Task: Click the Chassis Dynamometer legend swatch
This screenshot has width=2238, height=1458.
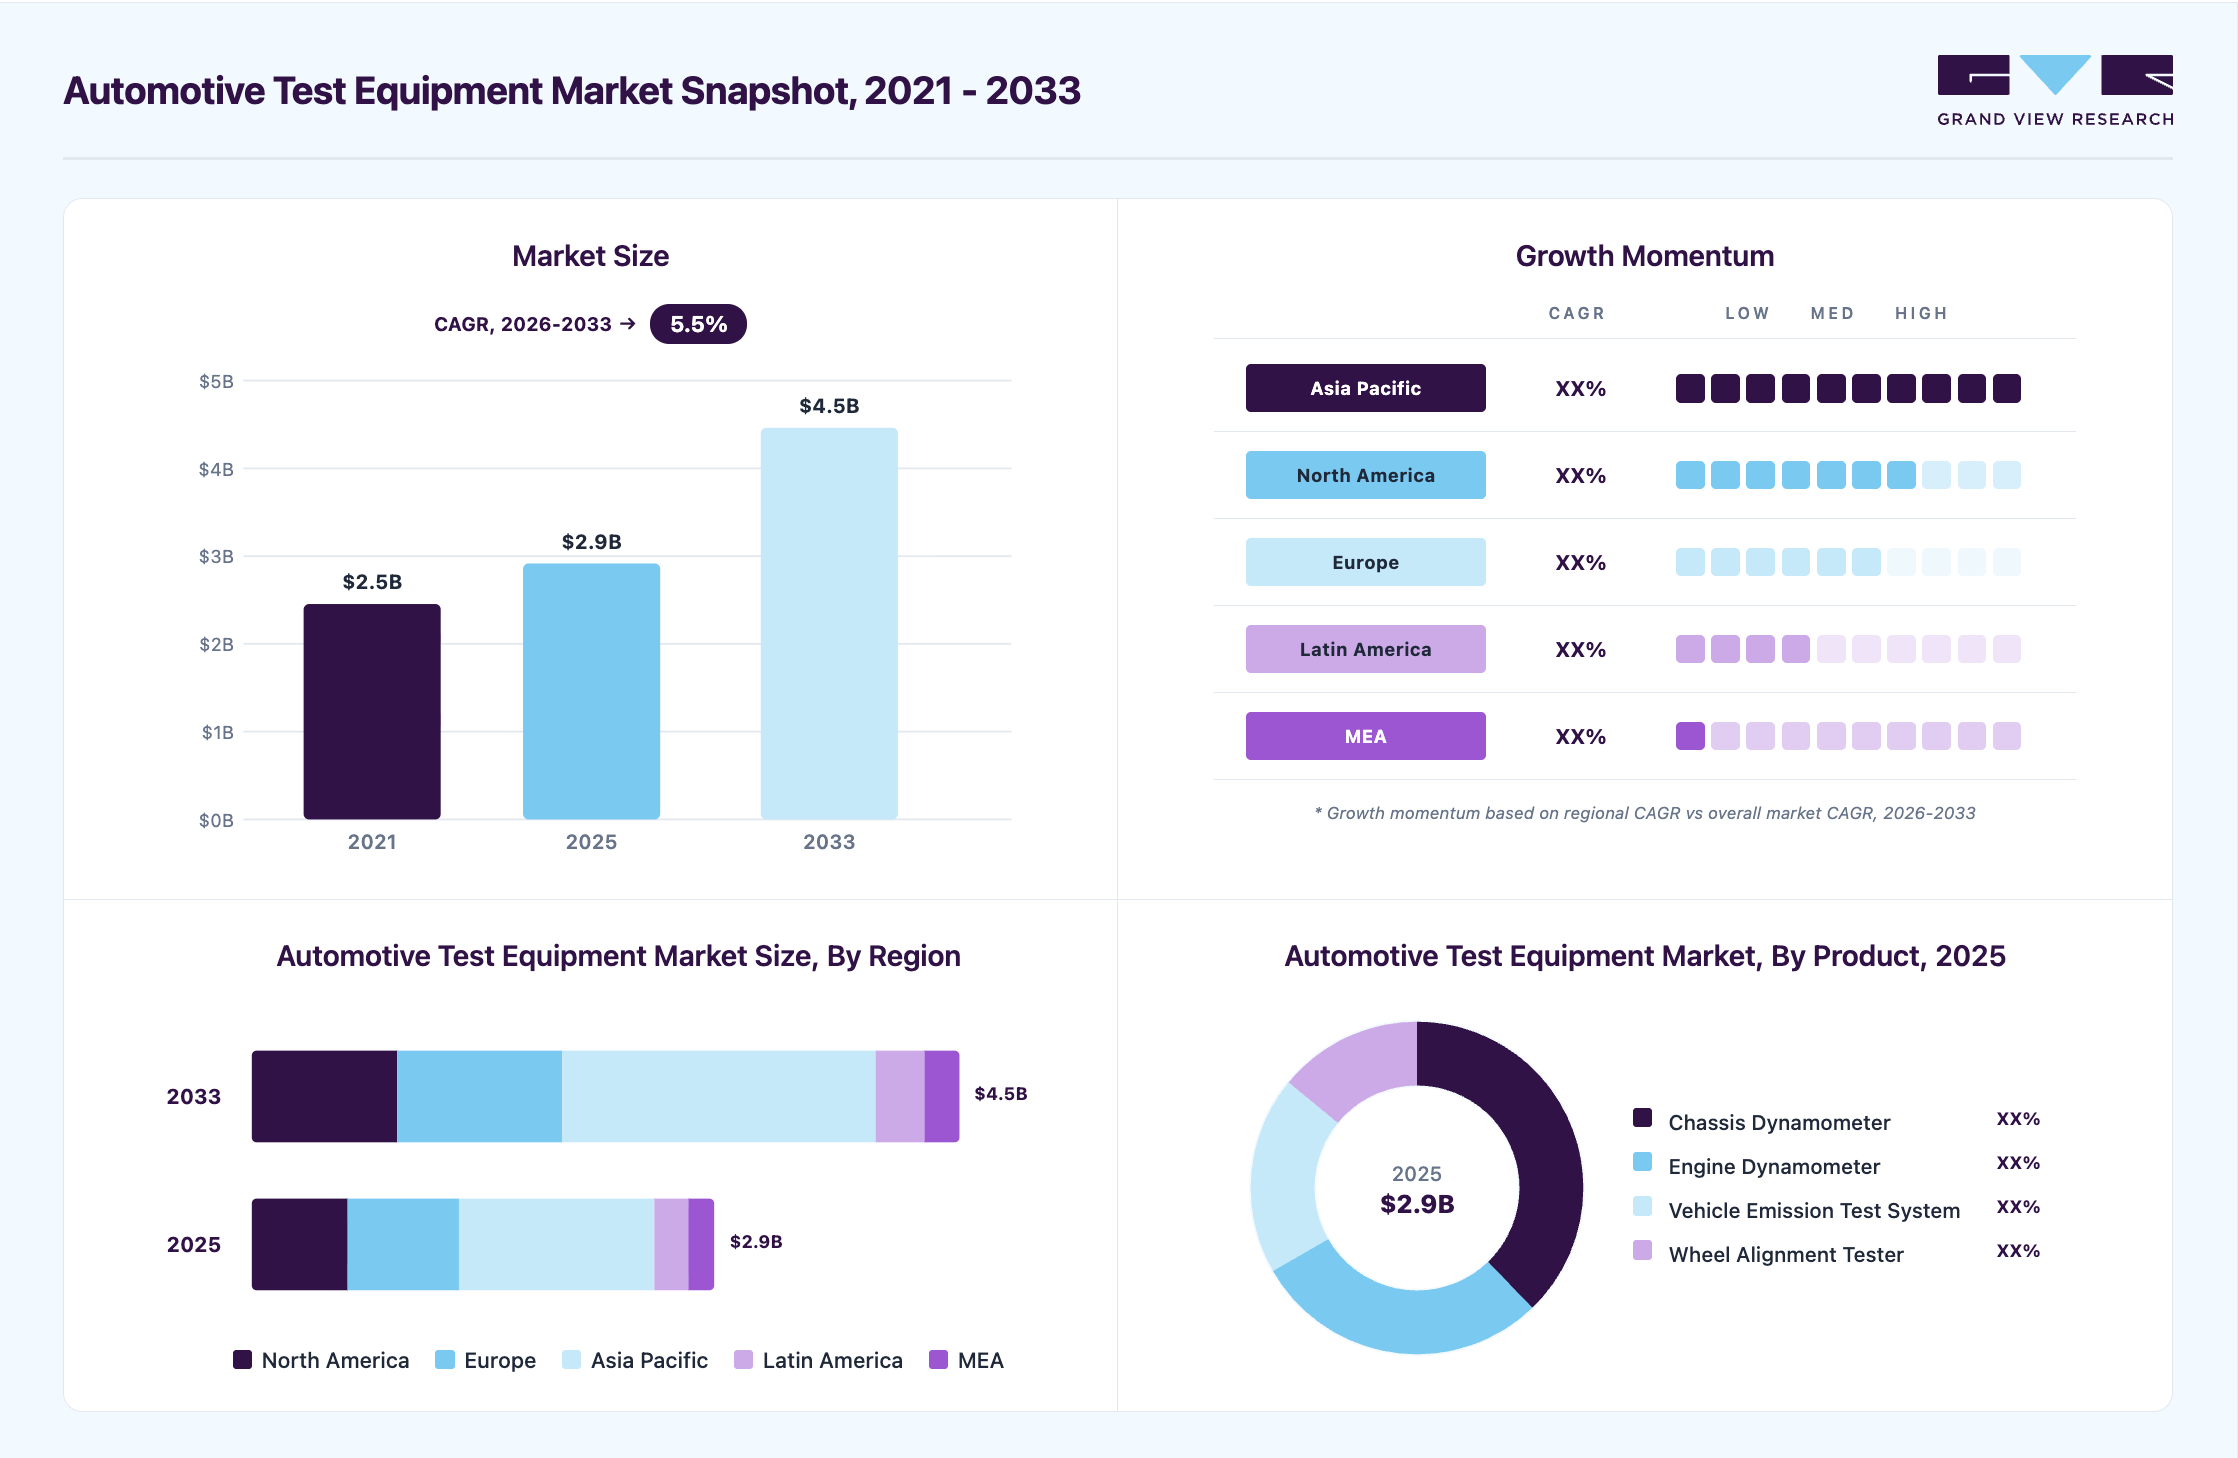Action: 1642,1117
